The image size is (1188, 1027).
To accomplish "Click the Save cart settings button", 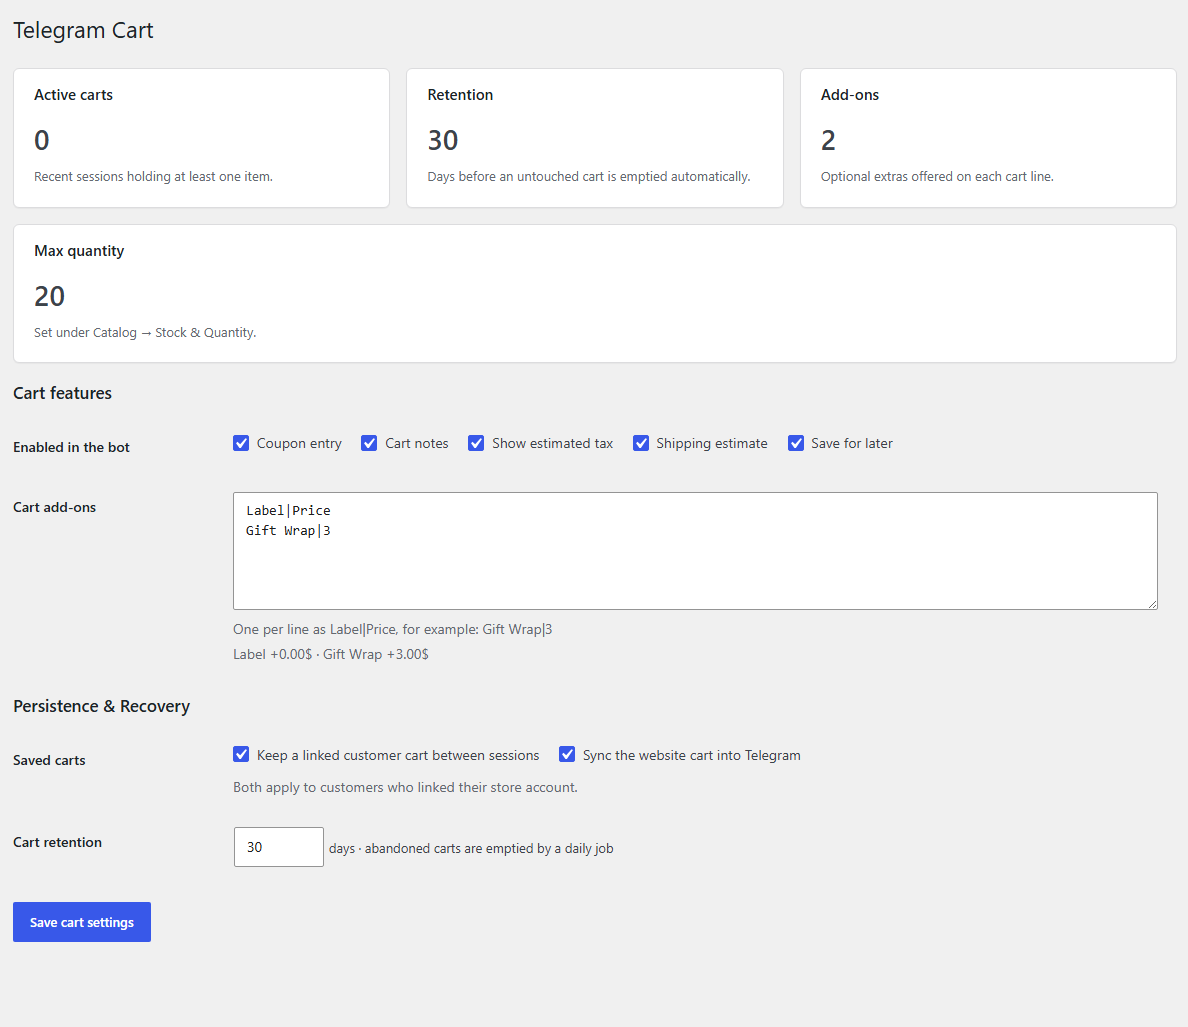I will [x=82, y=922].
